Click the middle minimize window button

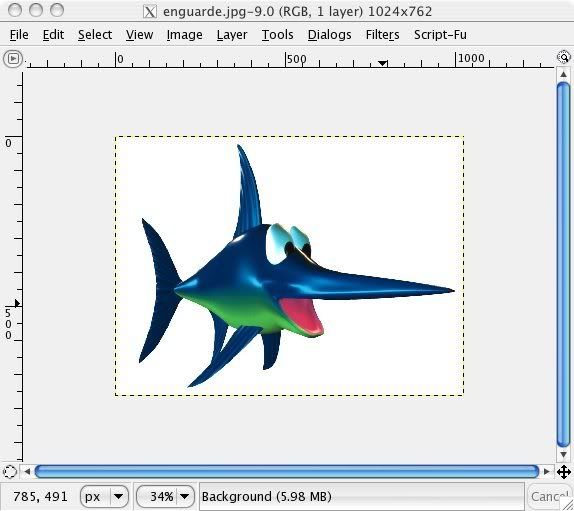(36, 10)
